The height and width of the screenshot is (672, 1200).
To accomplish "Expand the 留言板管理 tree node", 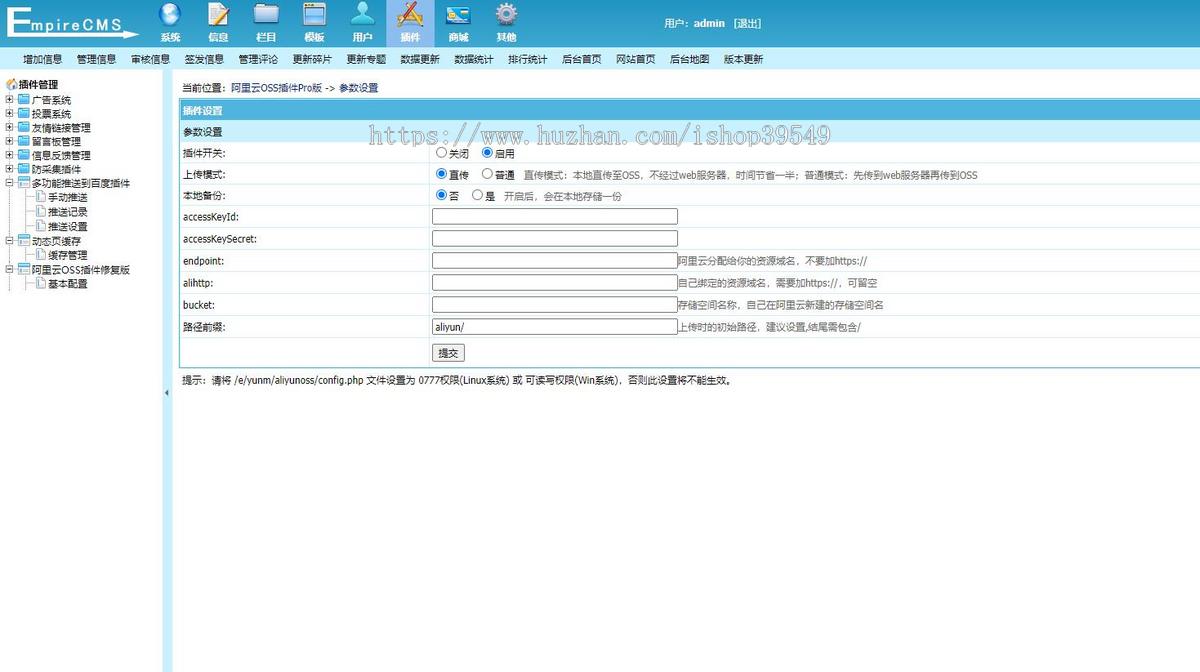I will pyautogui.click(x=10, y=142).
